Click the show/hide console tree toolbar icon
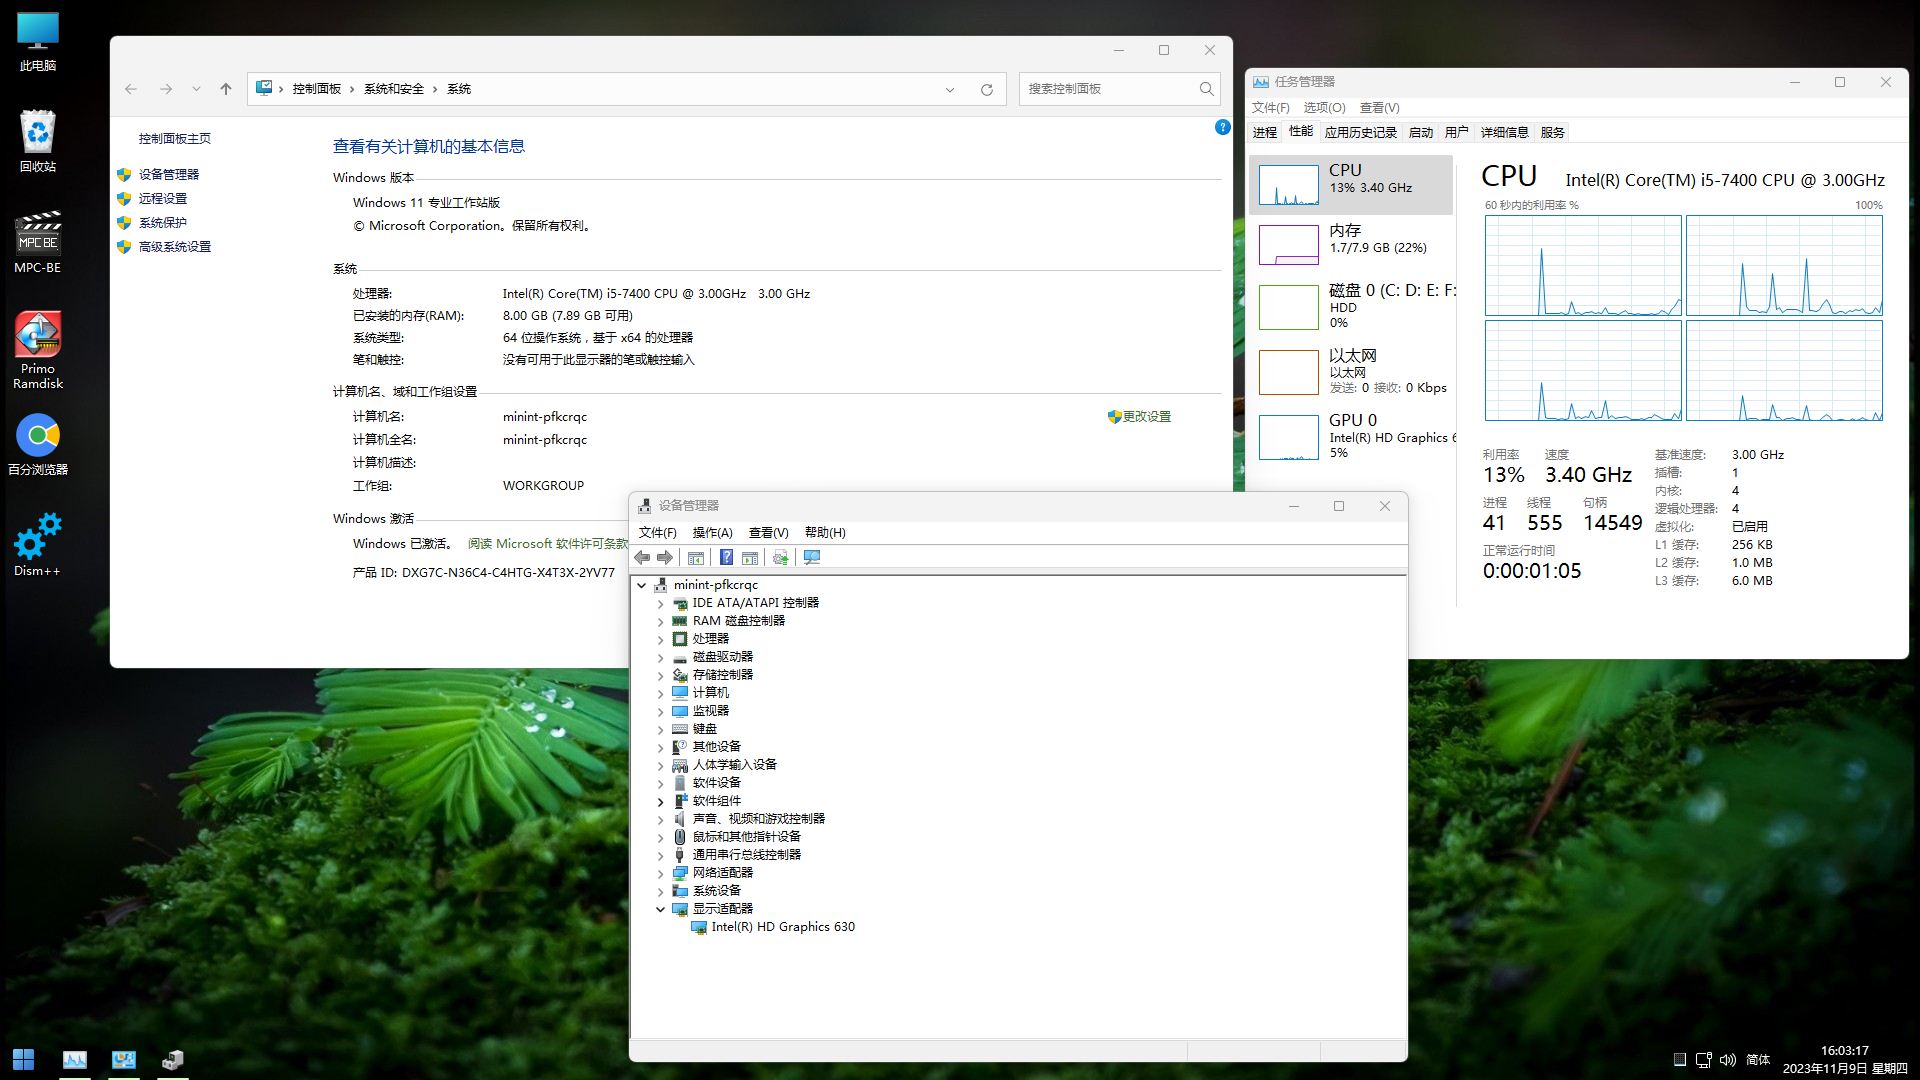 pos(696,558)
